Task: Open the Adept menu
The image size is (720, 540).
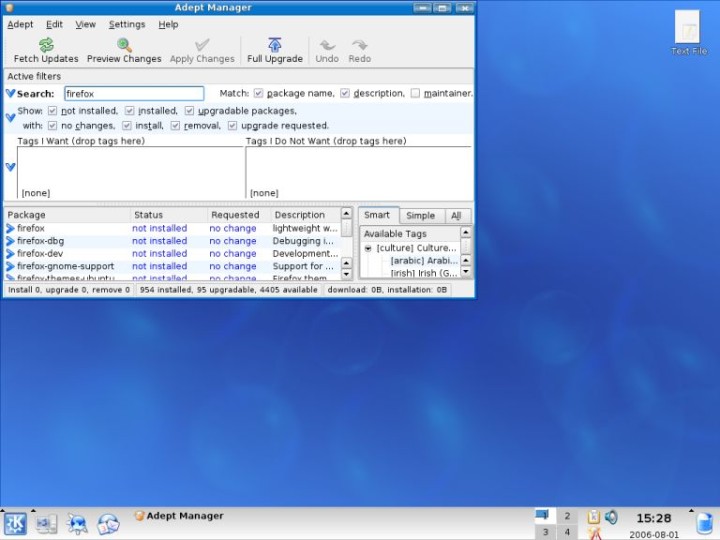Action: coord(20,24)
